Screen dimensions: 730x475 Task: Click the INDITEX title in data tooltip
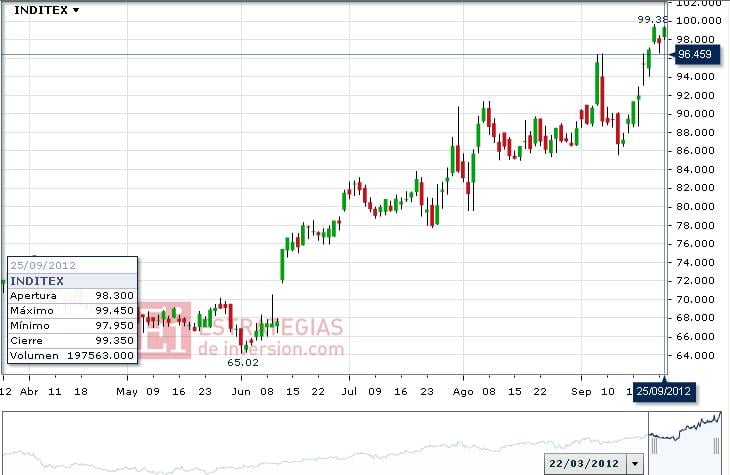click(37, 281)
